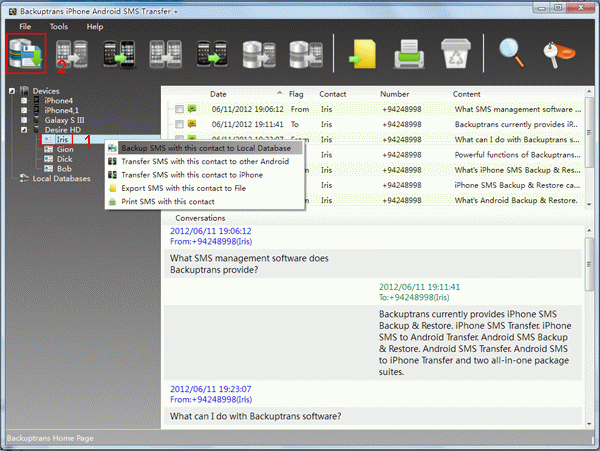Check the box for the 19:06:12 message
The width and height of the screenshot is (600, 451).
coord(179,109)
